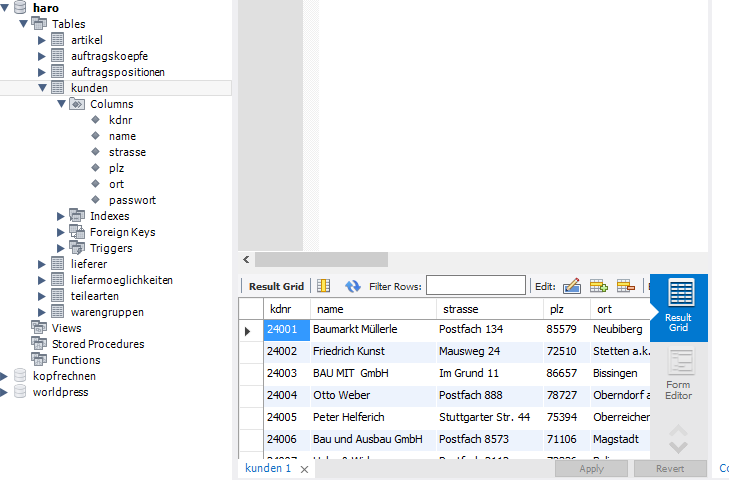This screenshot has width=729, height=480.
Task: Expand the worldpress schema
Action: click(x=4, y=392)
